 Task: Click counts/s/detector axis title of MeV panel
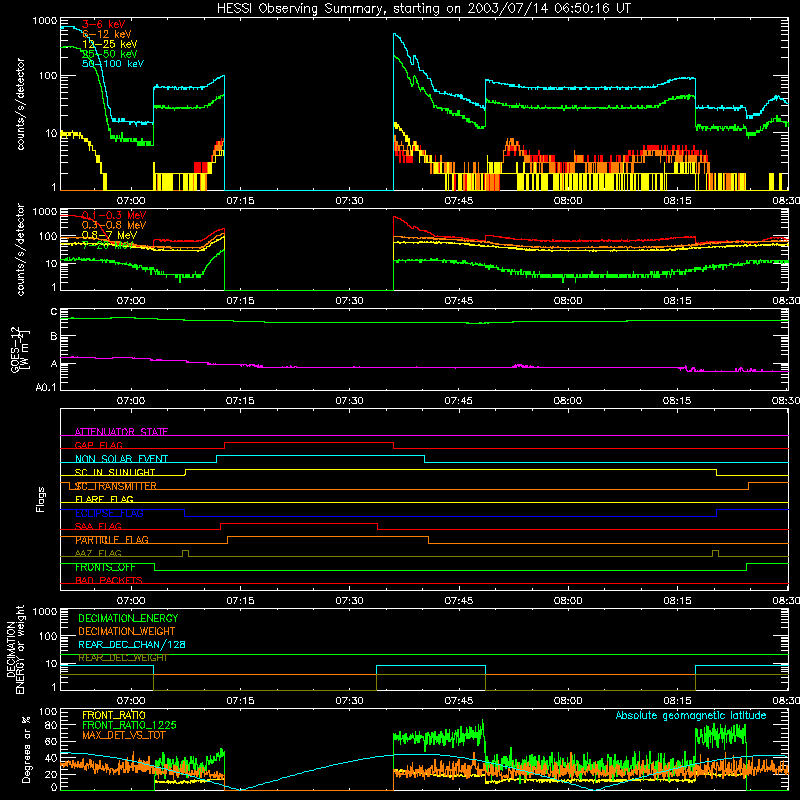pyautogui.click(x=20, y=249)
